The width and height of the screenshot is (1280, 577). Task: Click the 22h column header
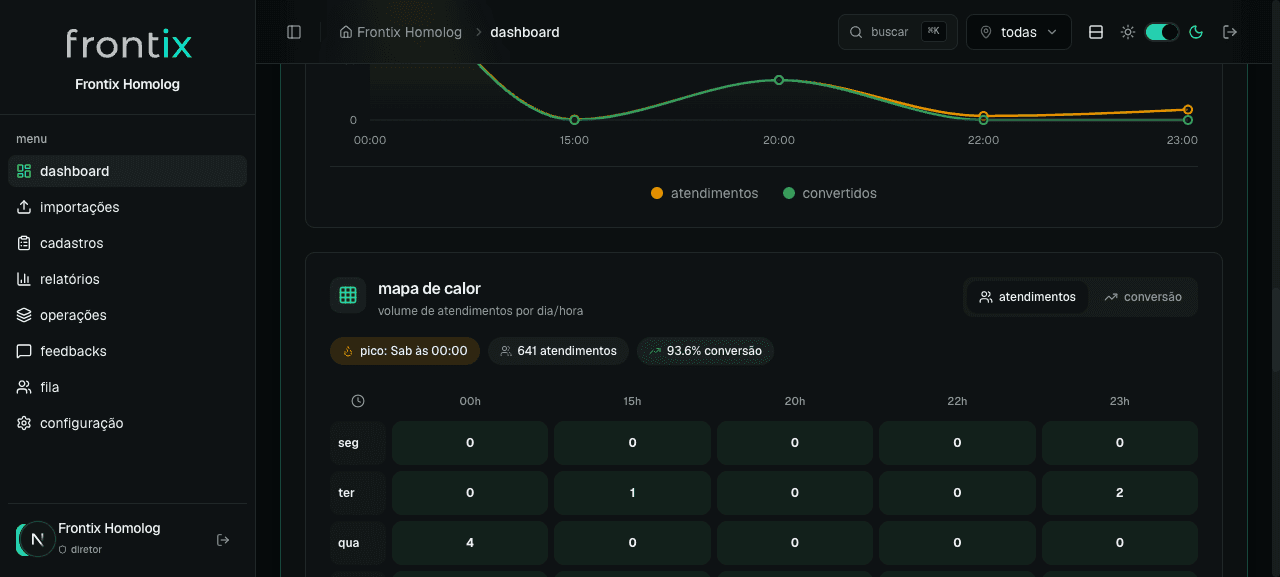pos(957,401)
